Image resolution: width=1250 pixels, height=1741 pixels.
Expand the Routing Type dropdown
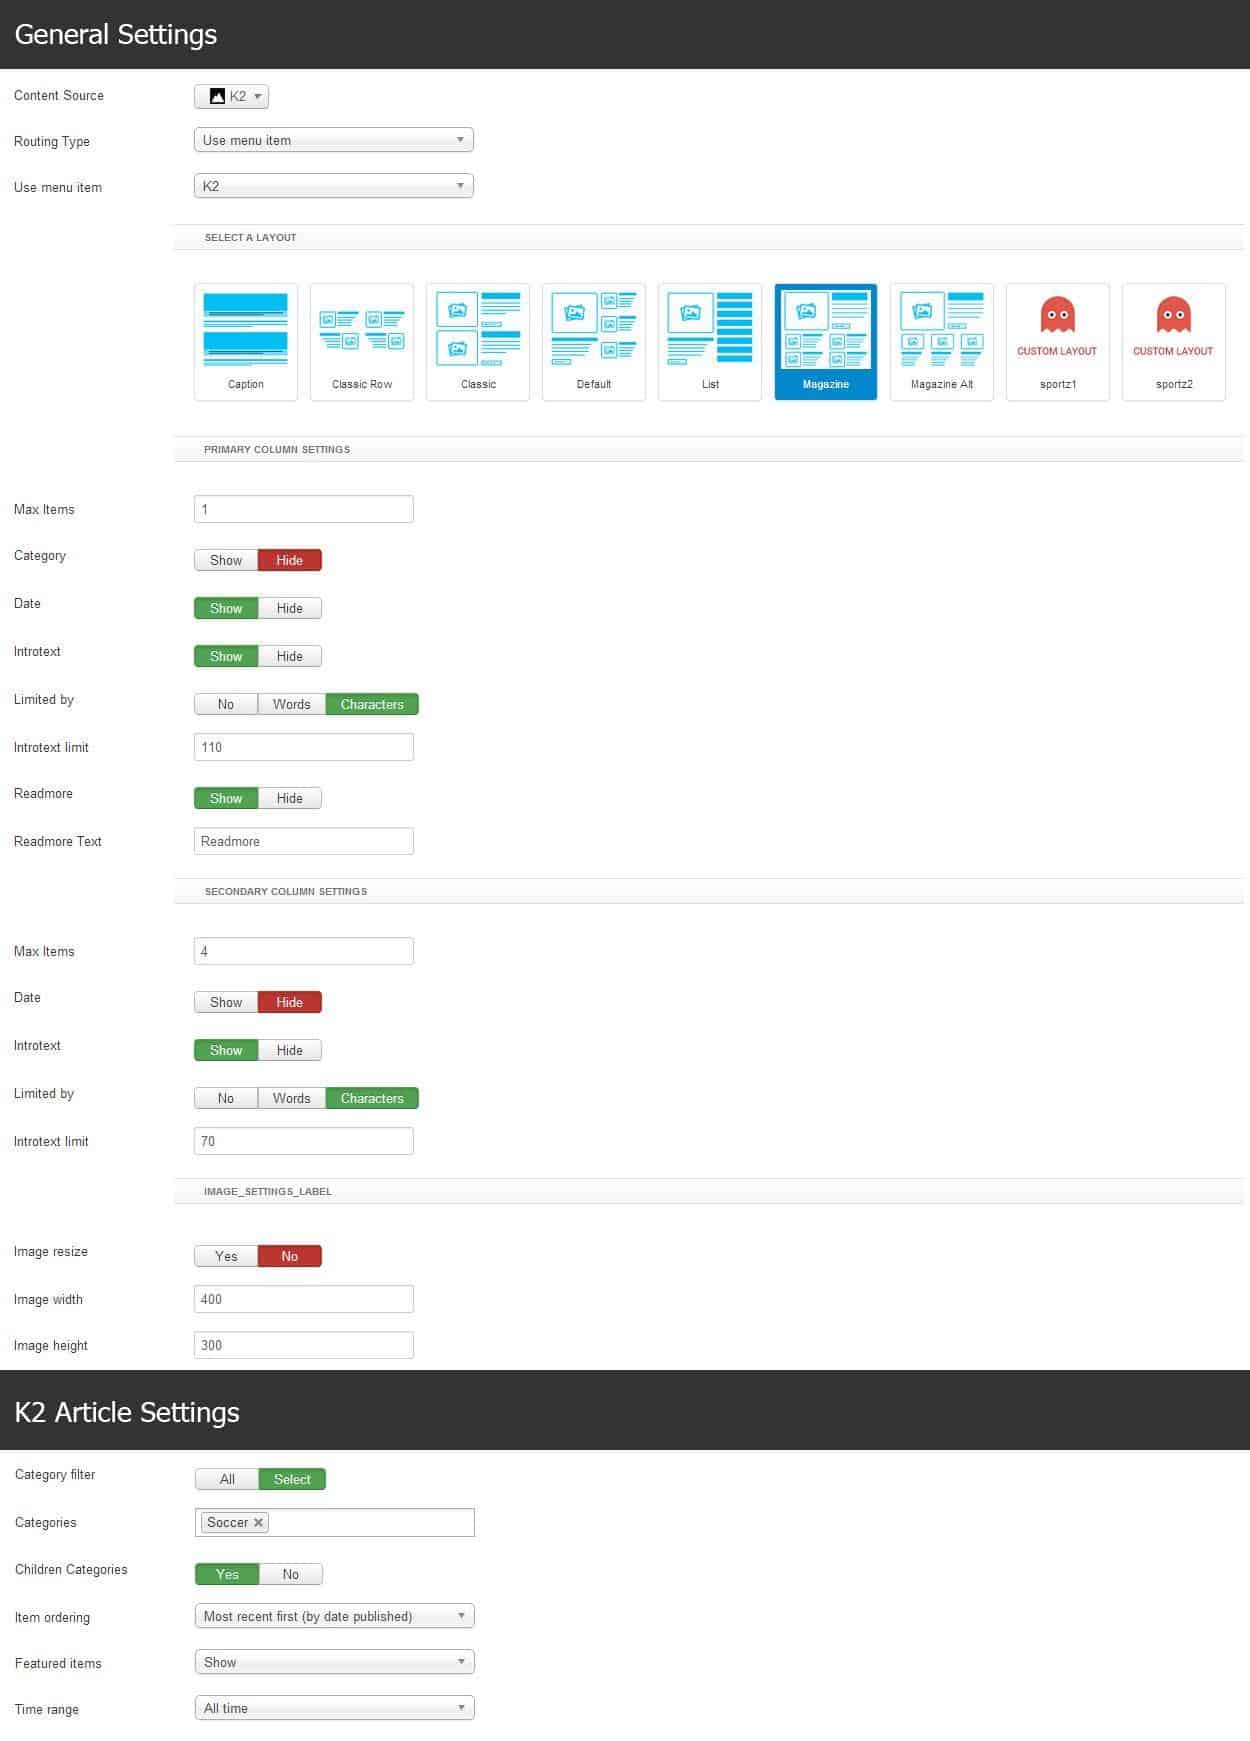(x=333, y=140)
